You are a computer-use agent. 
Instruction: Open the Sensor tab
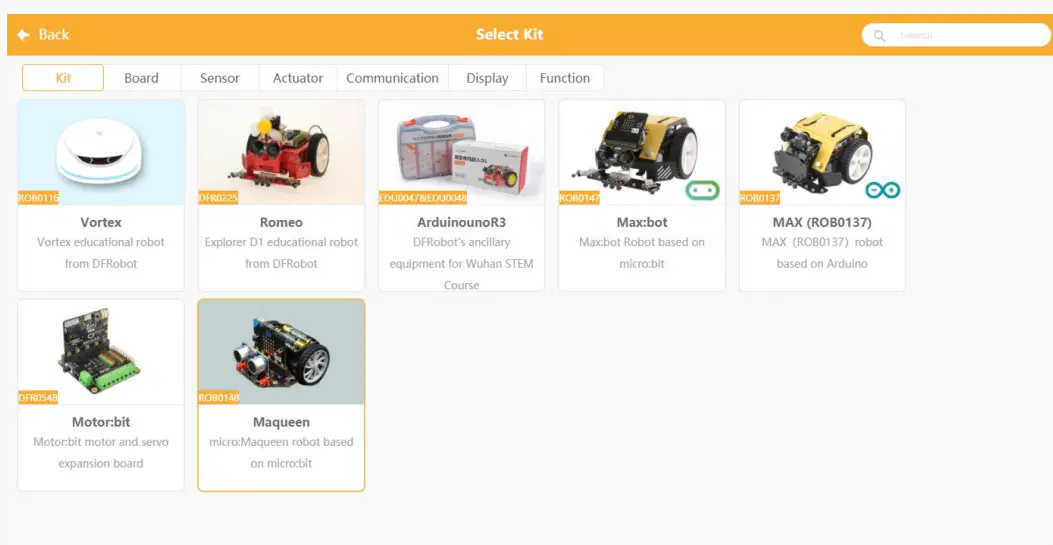[220, 78]
